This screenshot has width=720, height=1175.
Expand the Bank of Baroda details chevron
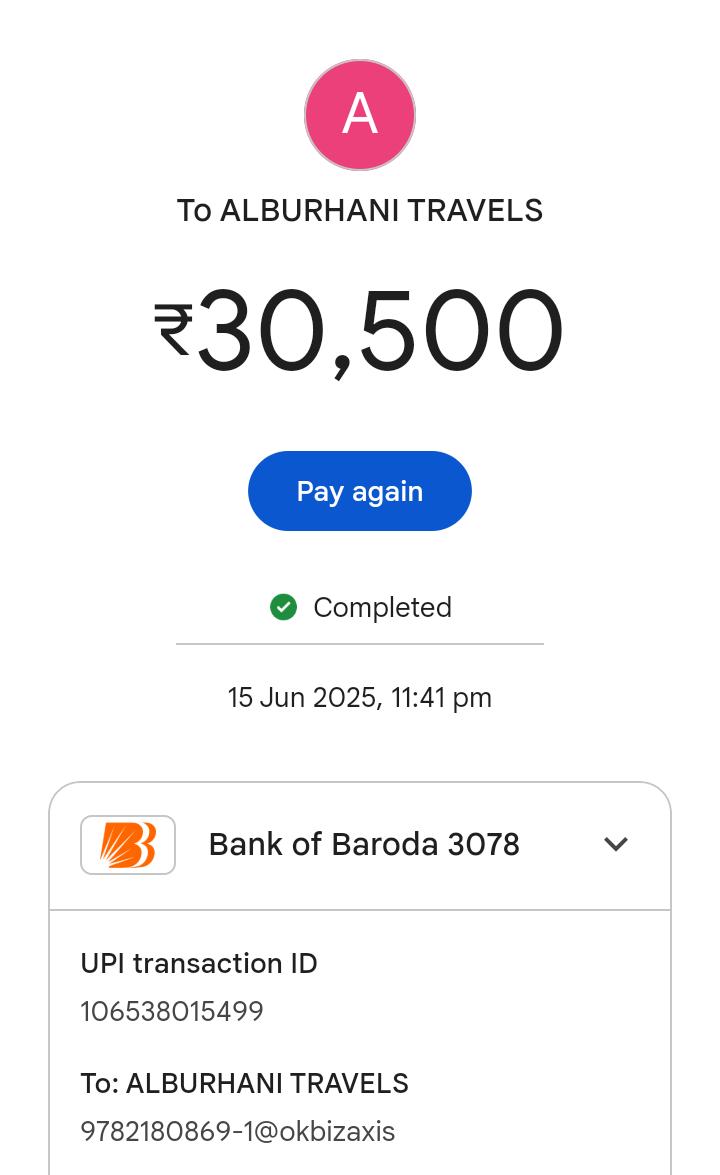coord(616,844)
